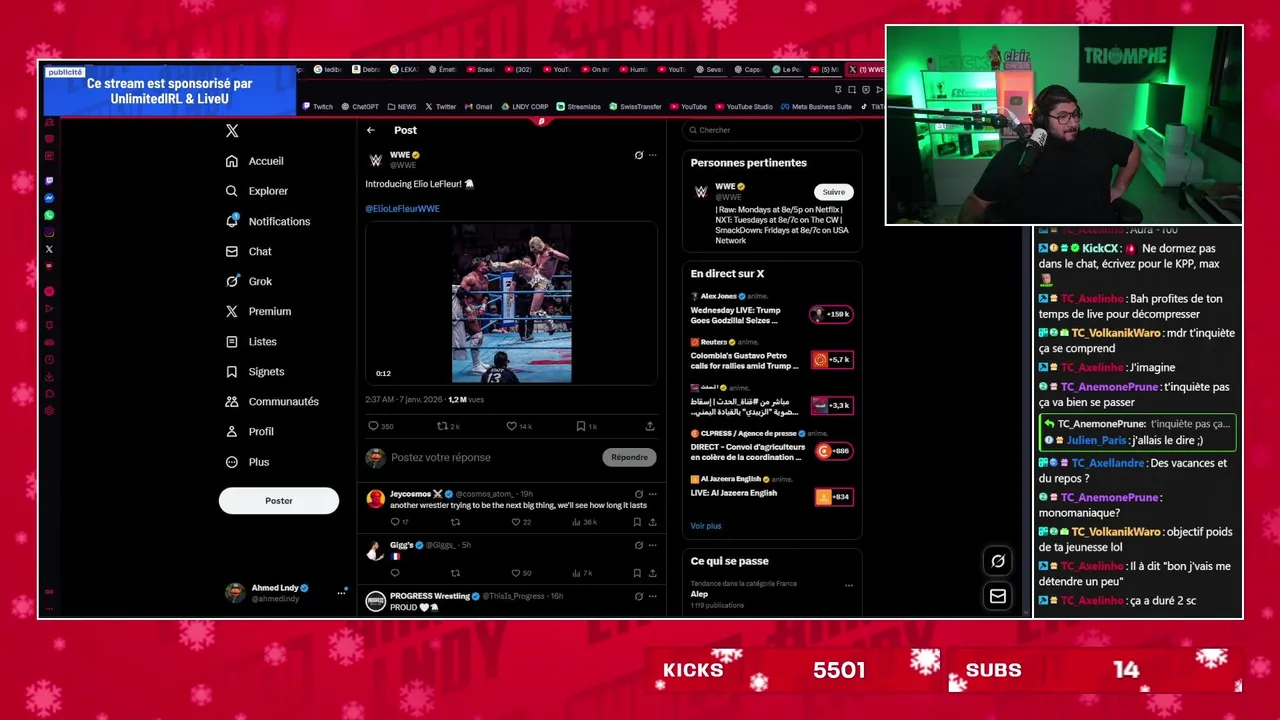Click share icon on WWE post
Screen dimensions: 1280x720
click(x=650, y=426)
